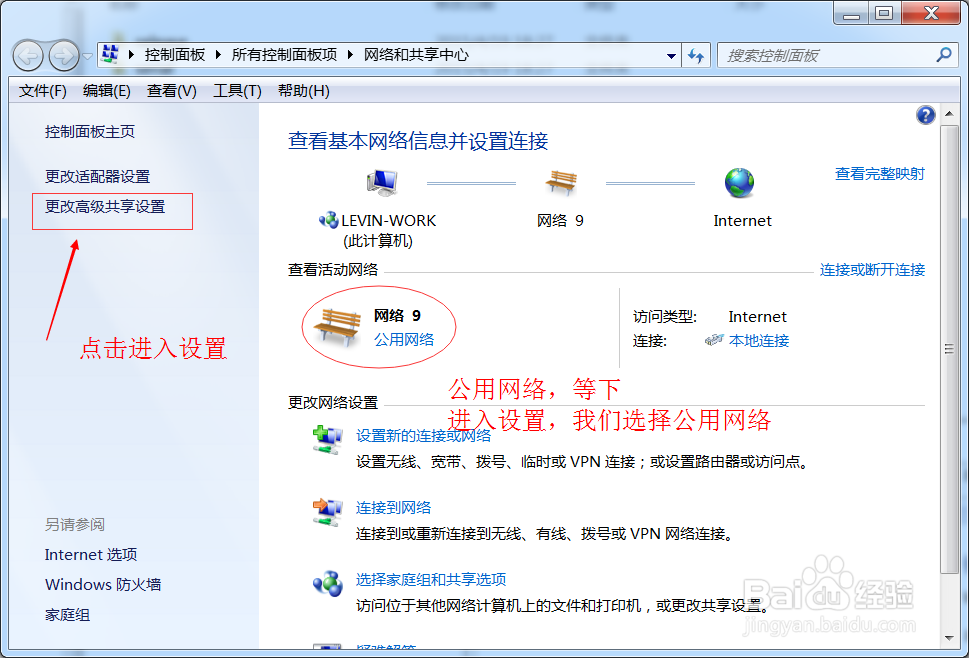Open 连接到网络 link
The image size is (969, 658).
click(393, 508)
